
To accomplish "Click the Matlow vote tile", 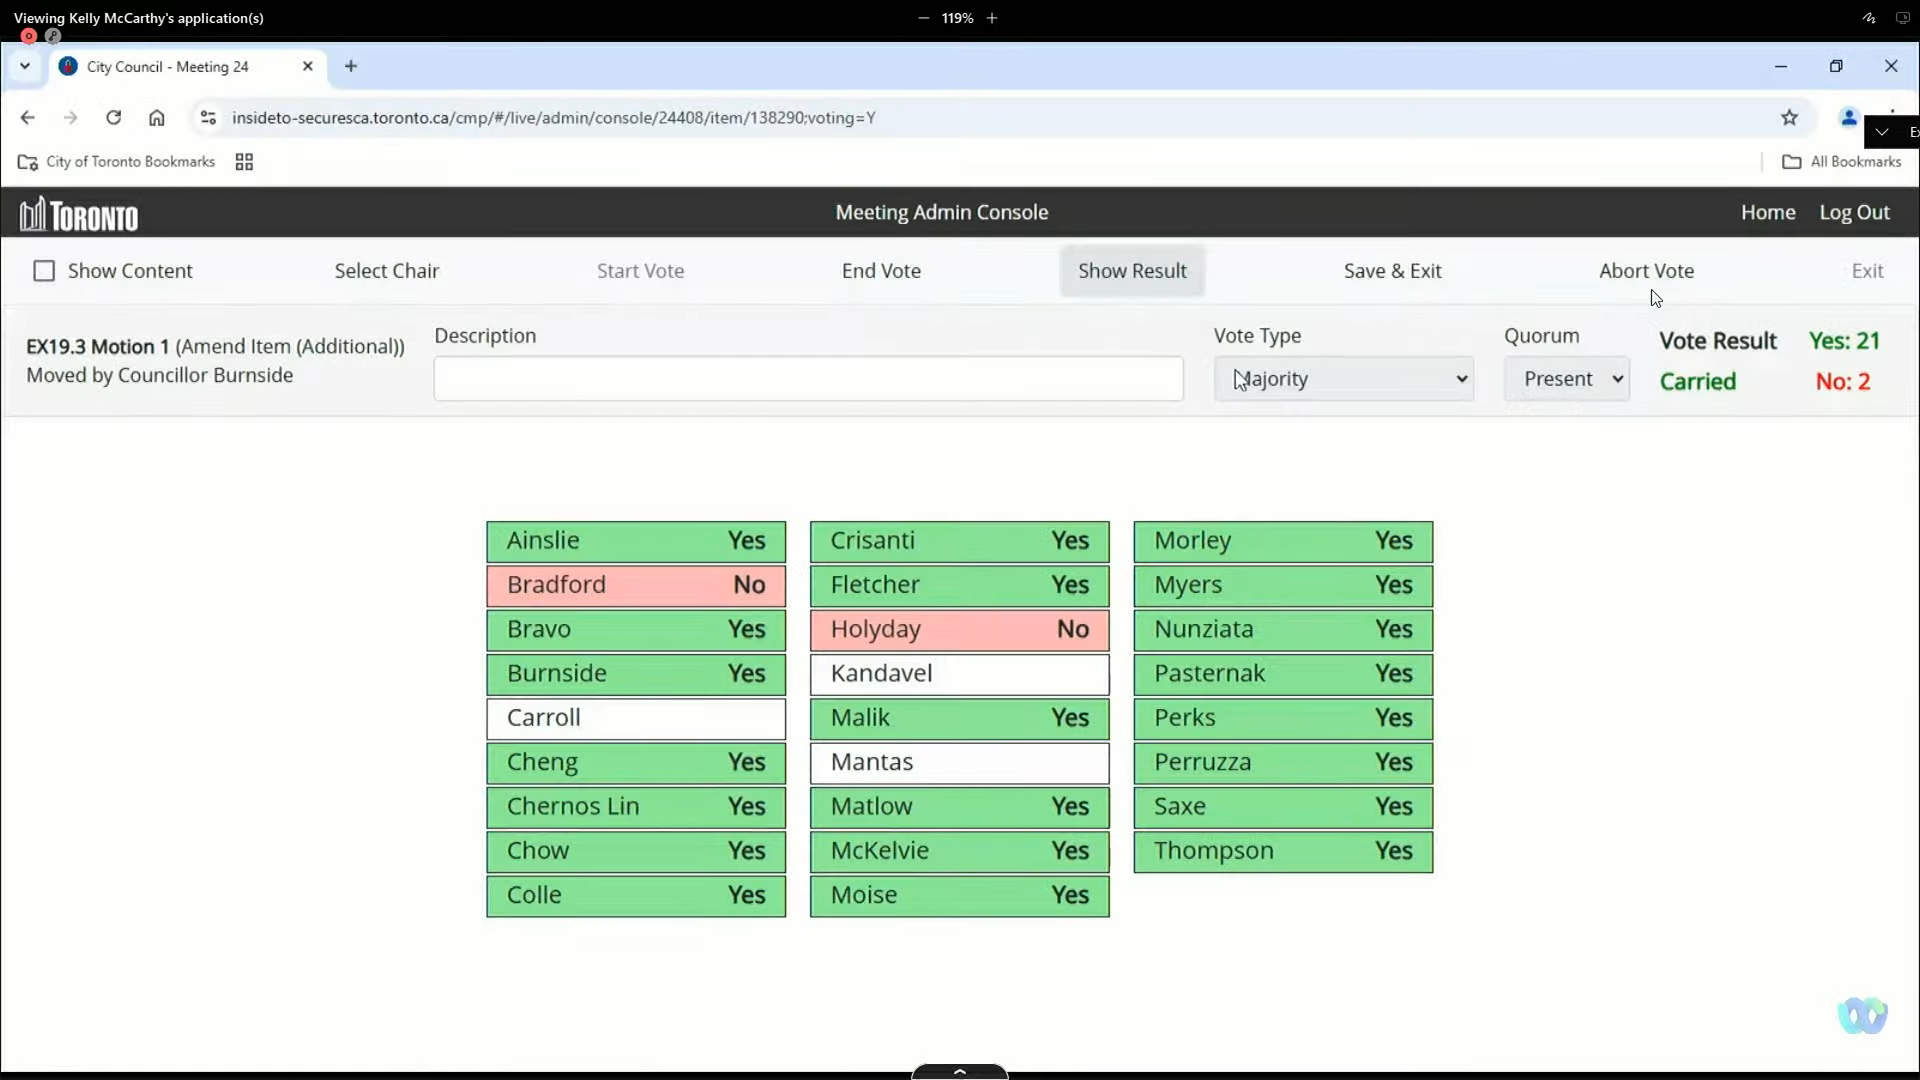I will coord(959,807).
